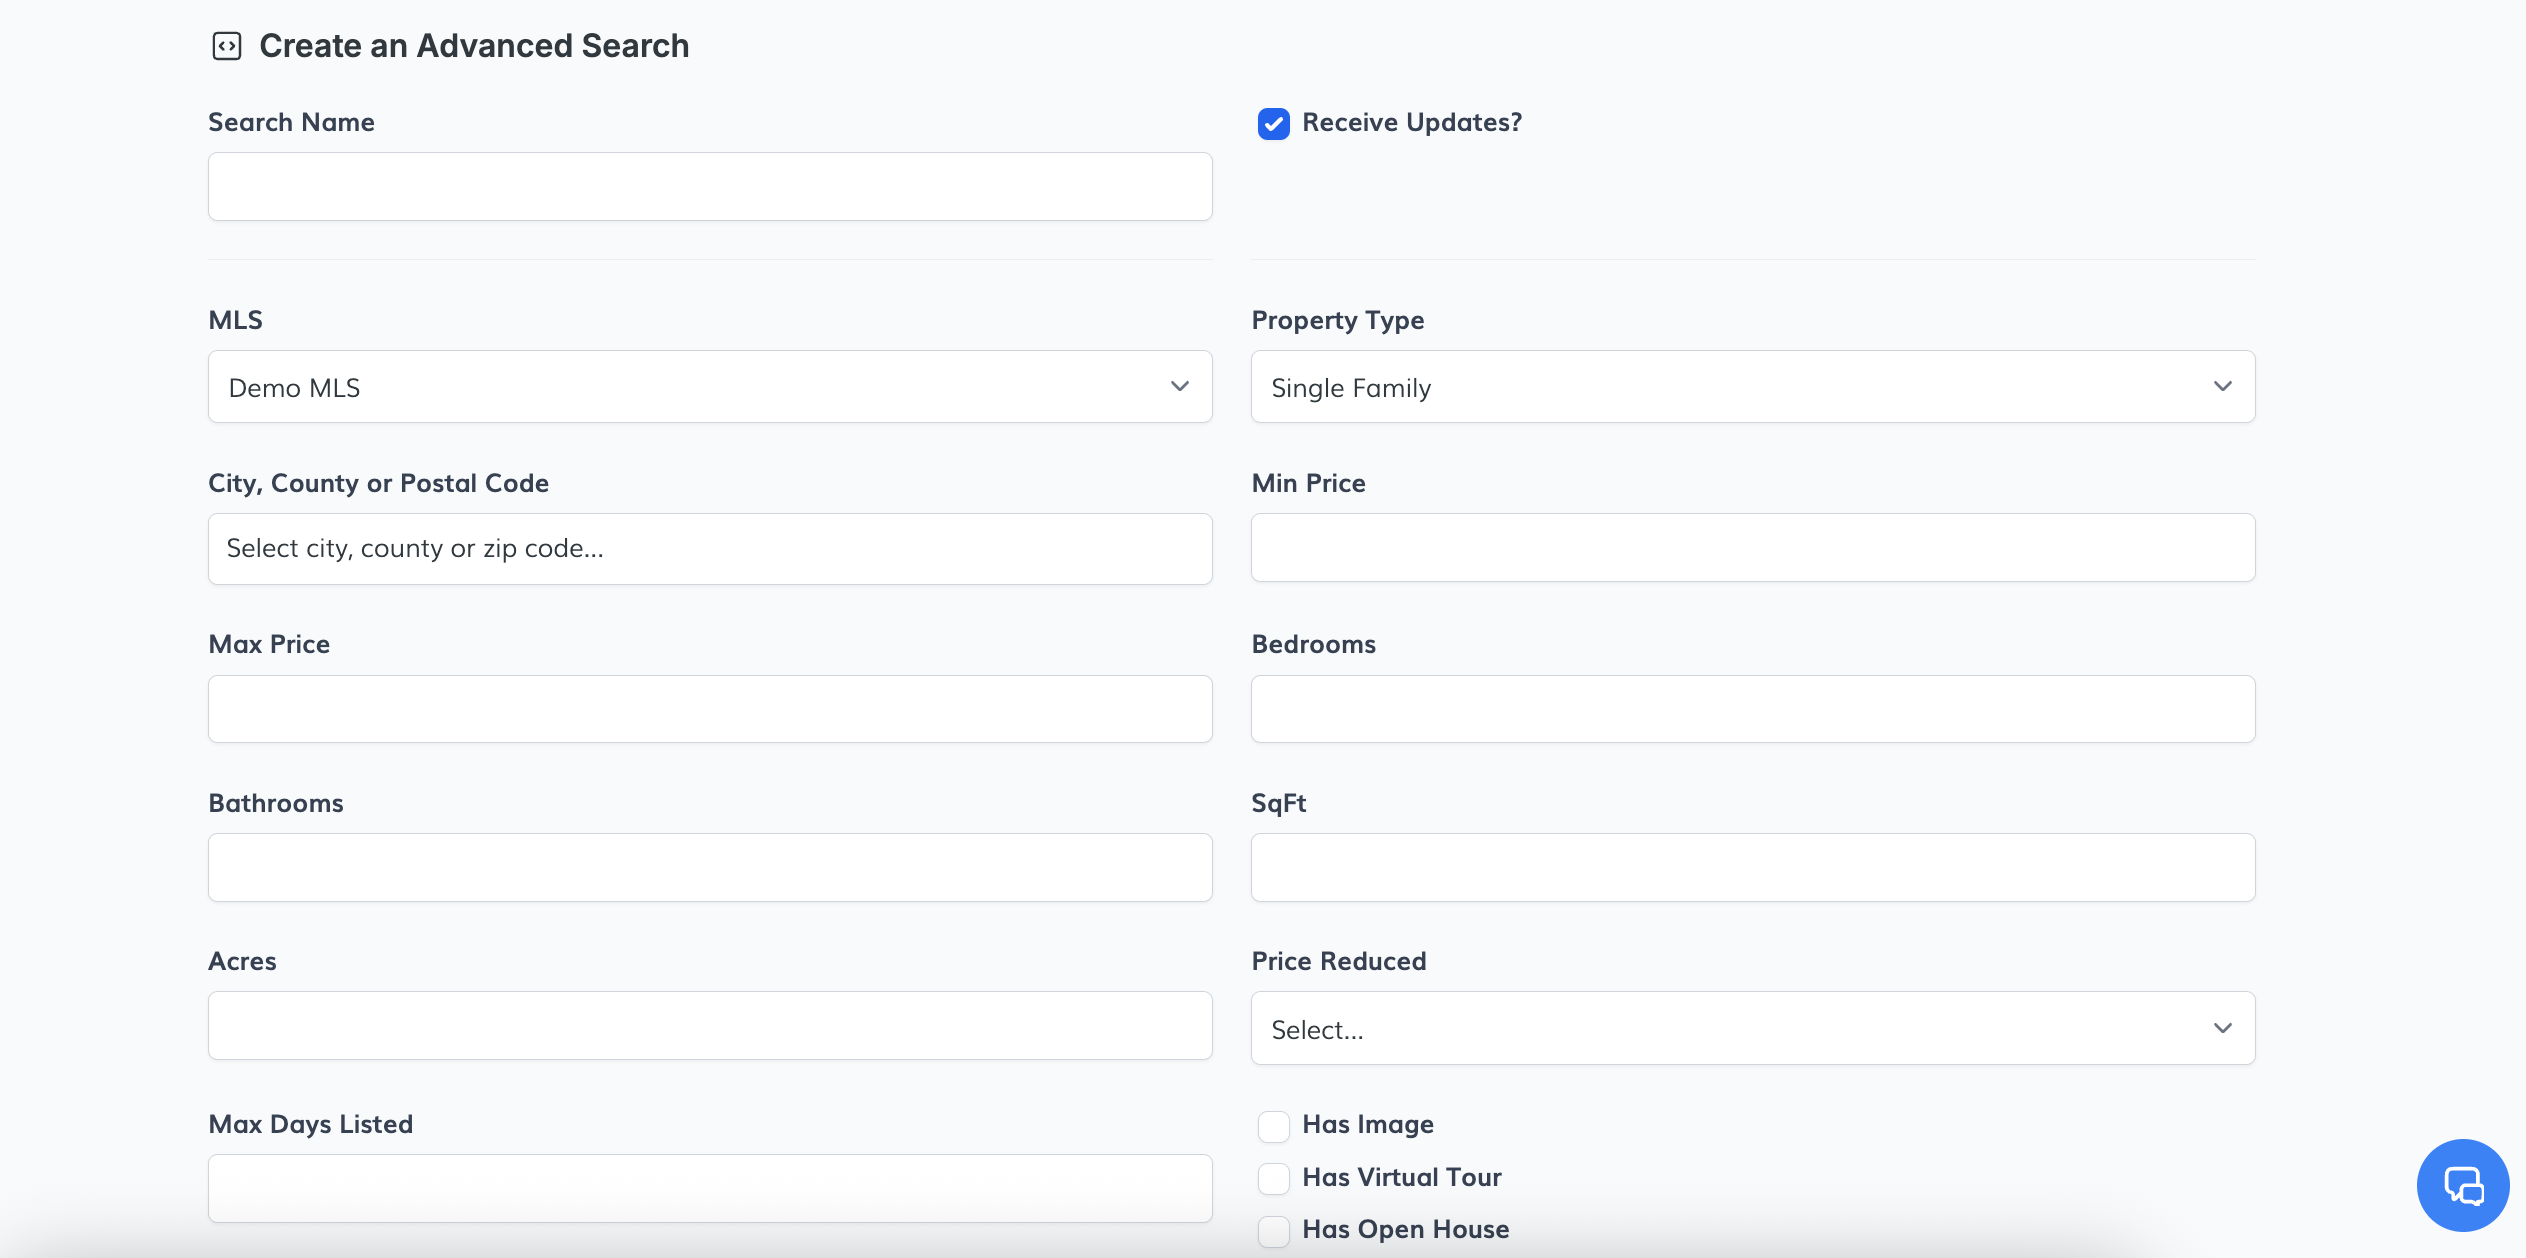Select the Acres input field
The height and width of the screenshot is (1258, 2526).
click(710, 1026)
